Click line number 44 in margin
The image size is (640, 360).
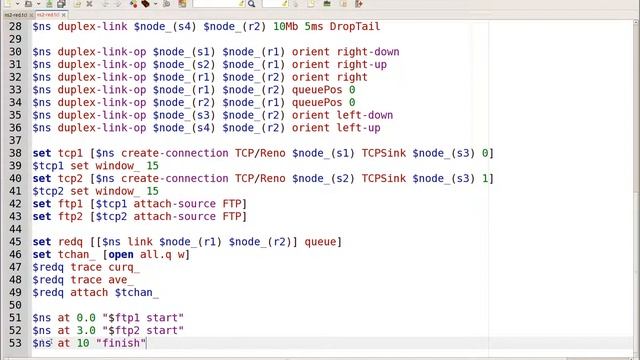[15, 229]
